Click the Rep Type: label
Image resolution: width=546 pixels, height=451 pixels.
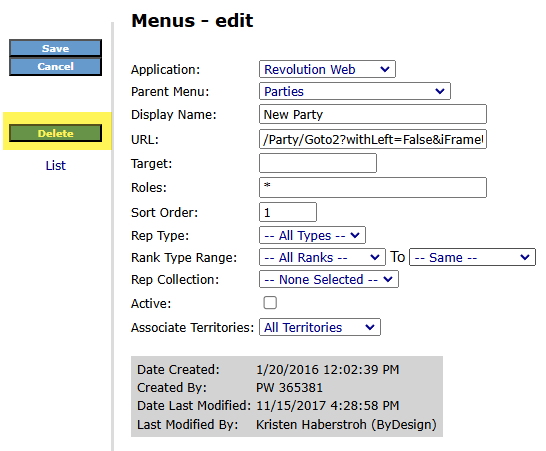coord(160,236)
